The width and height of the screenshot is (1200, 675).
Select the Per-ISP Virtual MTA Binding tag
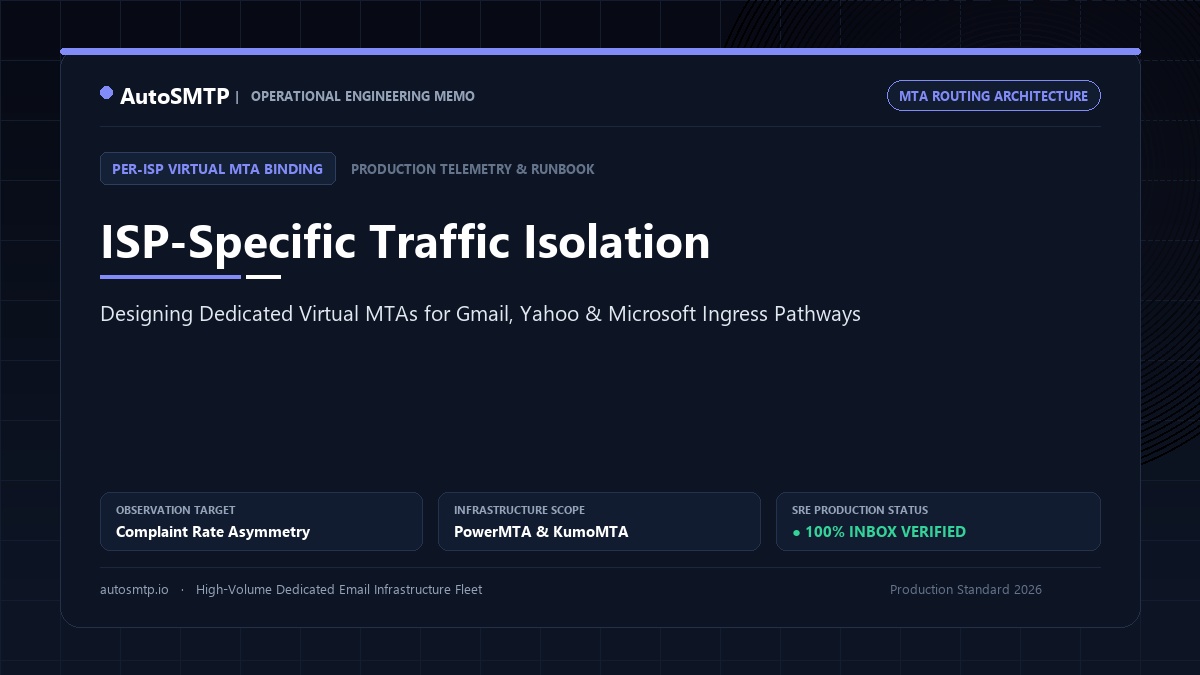point(217,169)
